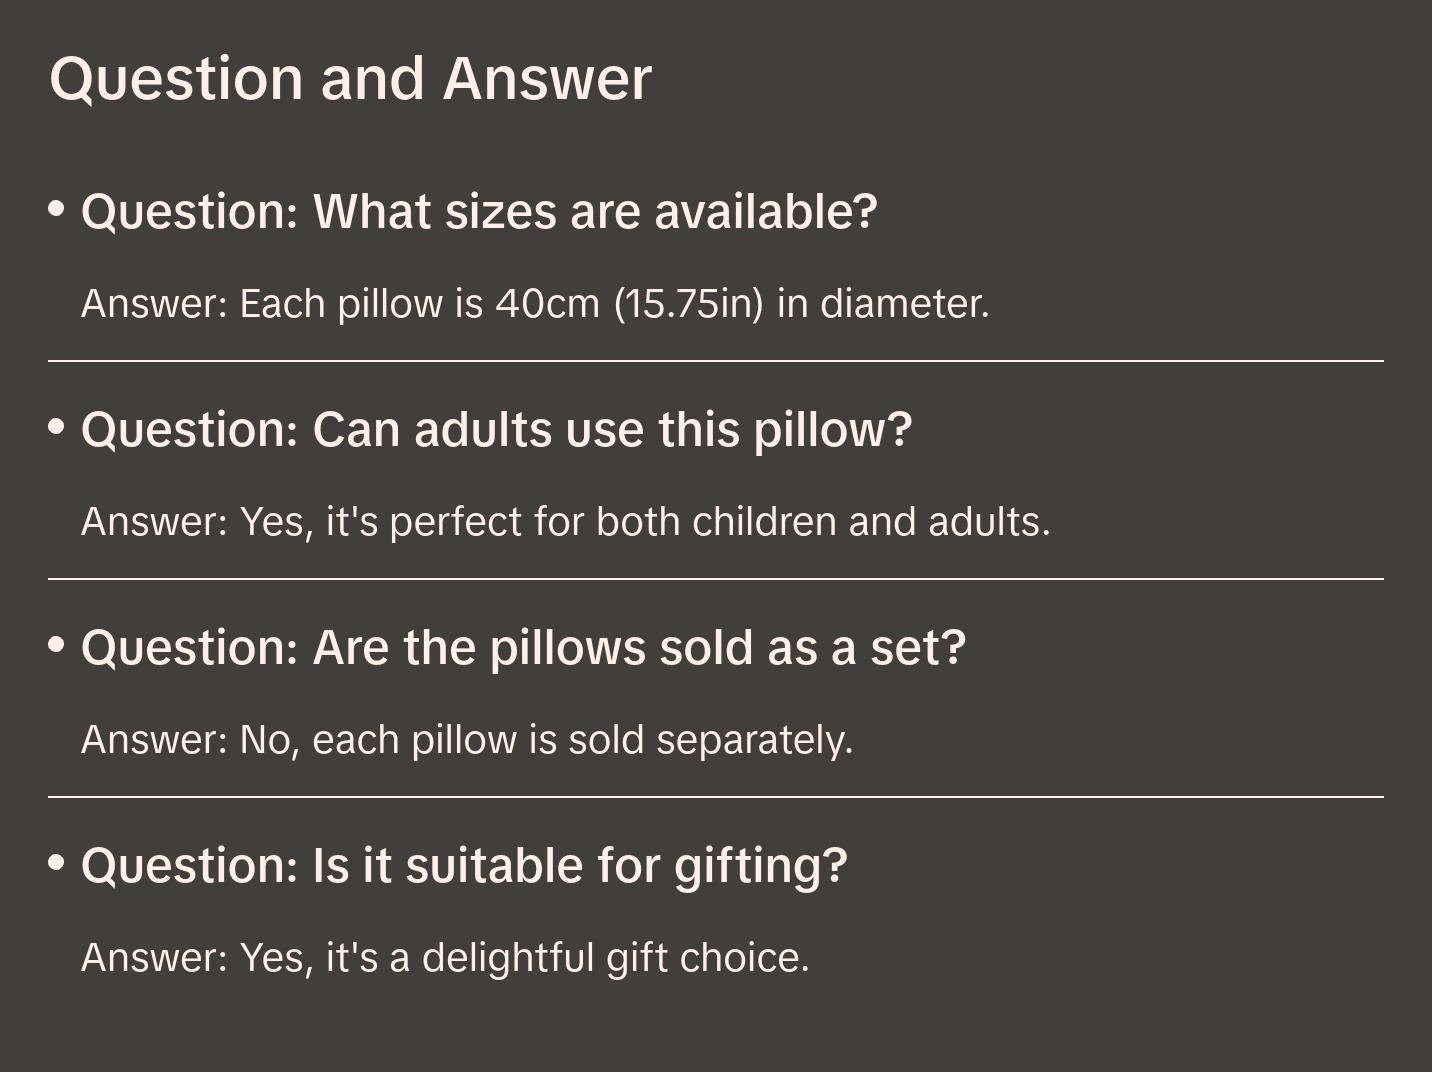
Task: Click the divider above the gifting question
Action: [715, 797]
